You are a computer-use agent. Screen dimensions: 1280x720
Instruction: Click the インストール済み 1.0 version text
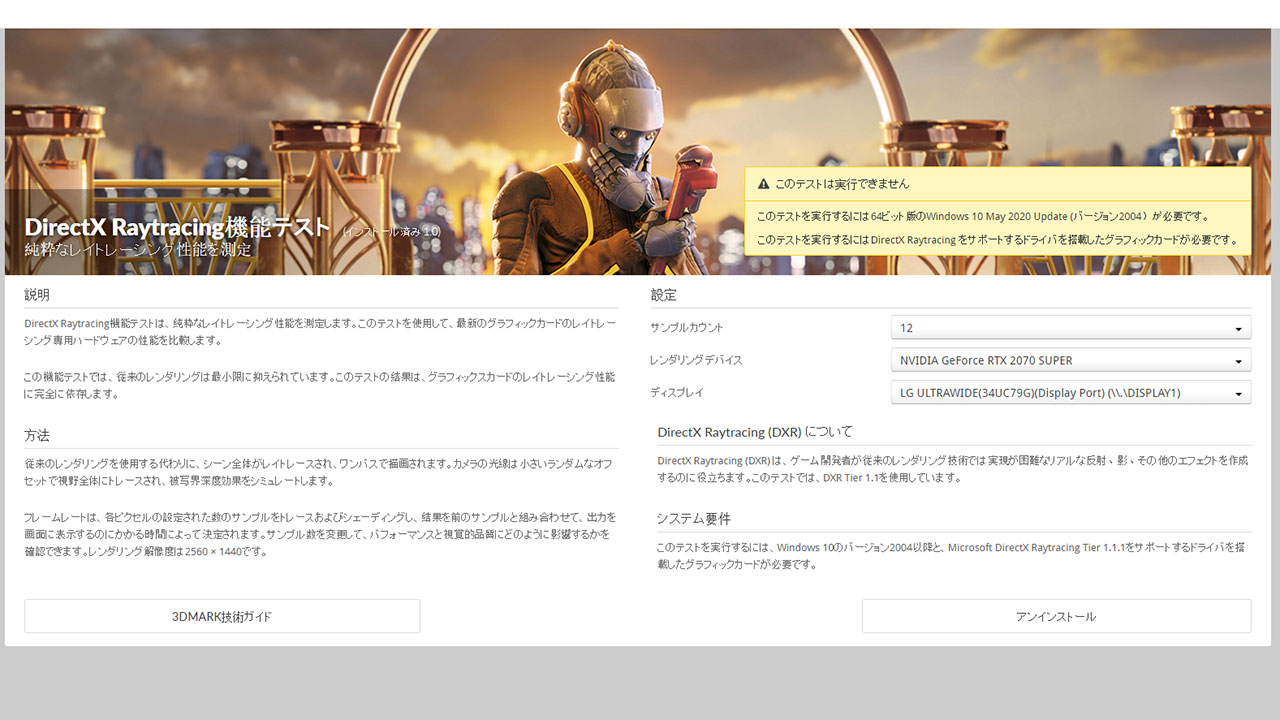coord(391,232)
